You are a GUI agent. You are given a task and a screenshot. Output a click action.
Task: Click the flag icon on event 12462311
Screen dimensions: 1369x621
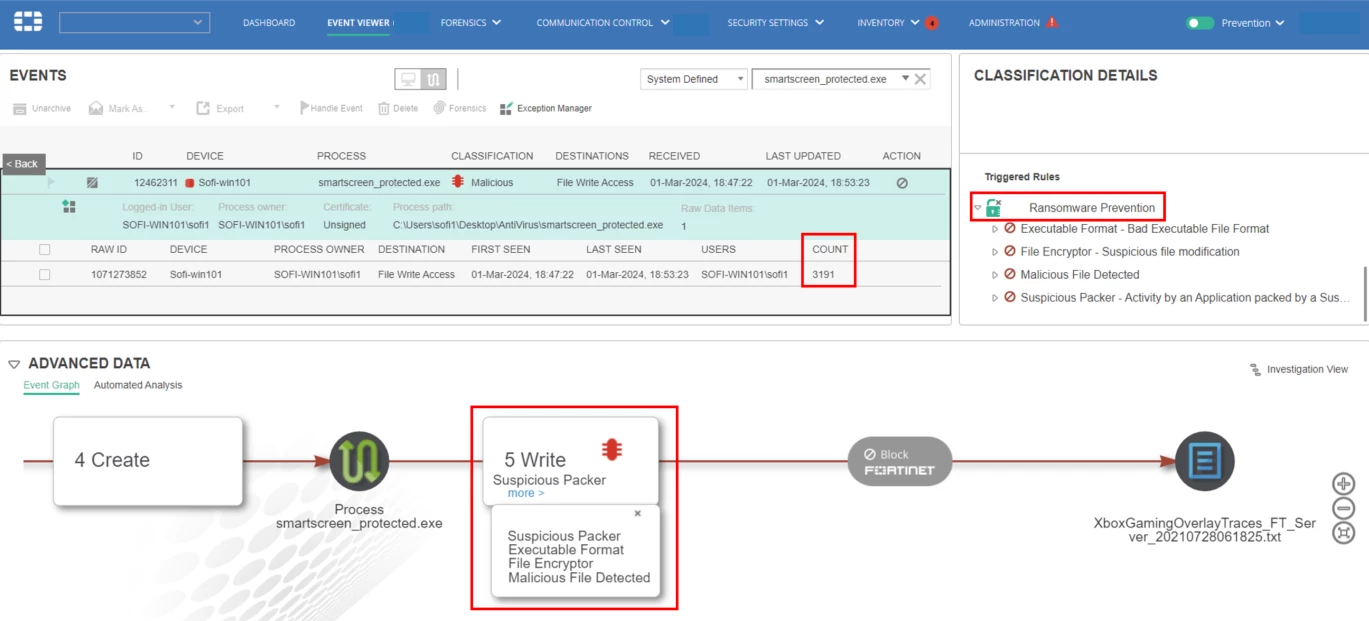coord(51,182)
